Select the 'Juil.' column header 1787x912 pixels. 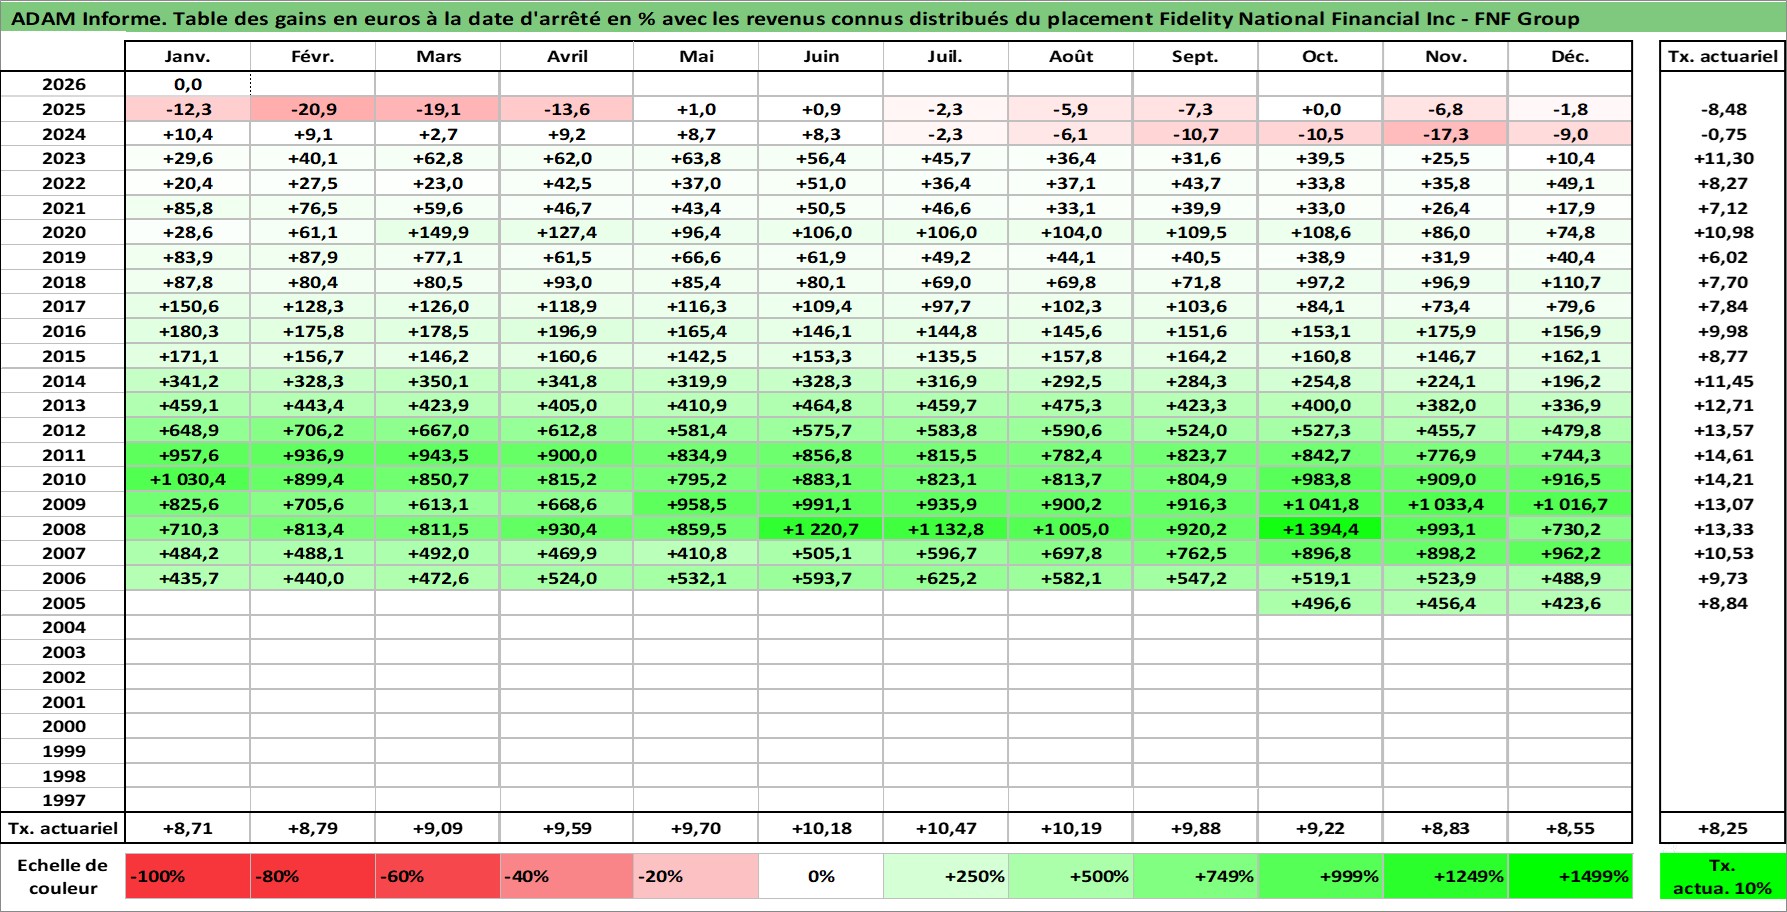[946, 57]
